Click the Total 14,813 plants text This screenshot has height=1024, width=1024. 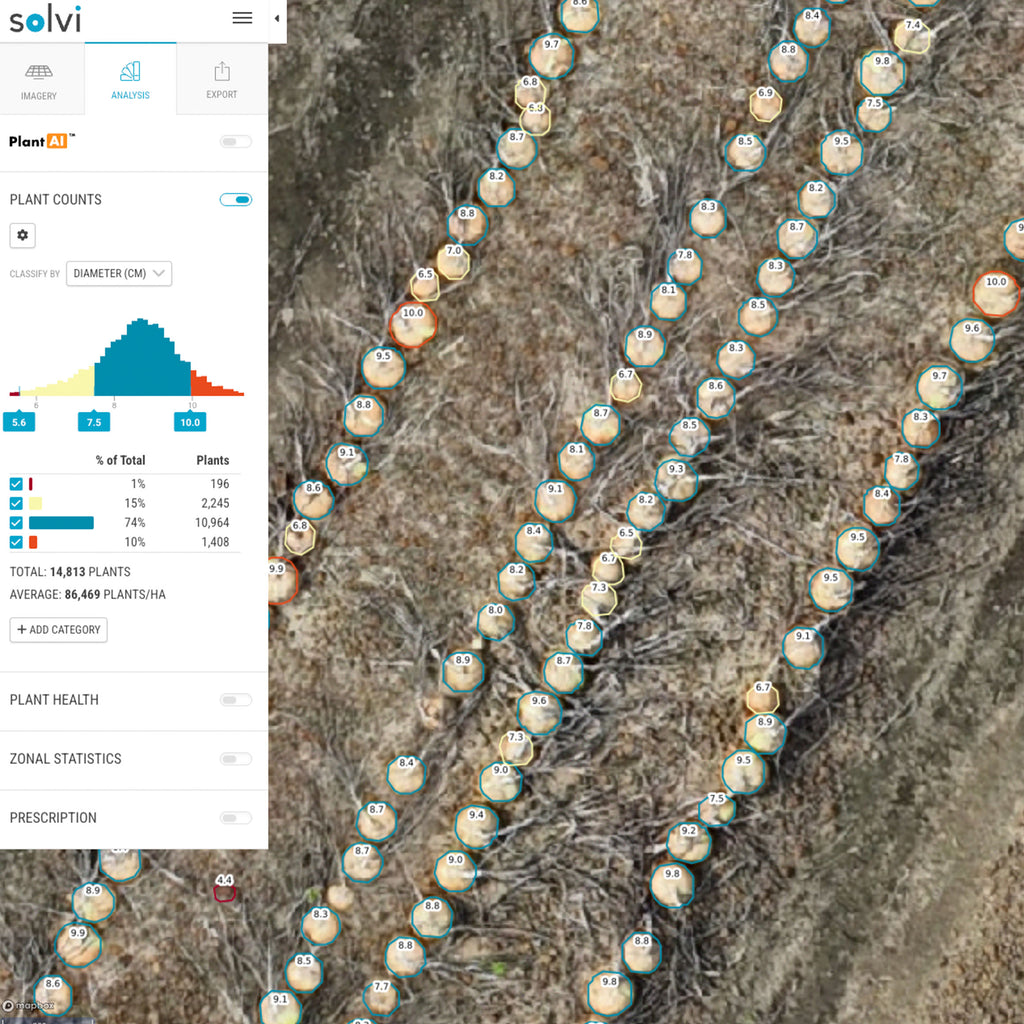pos(70,572)
